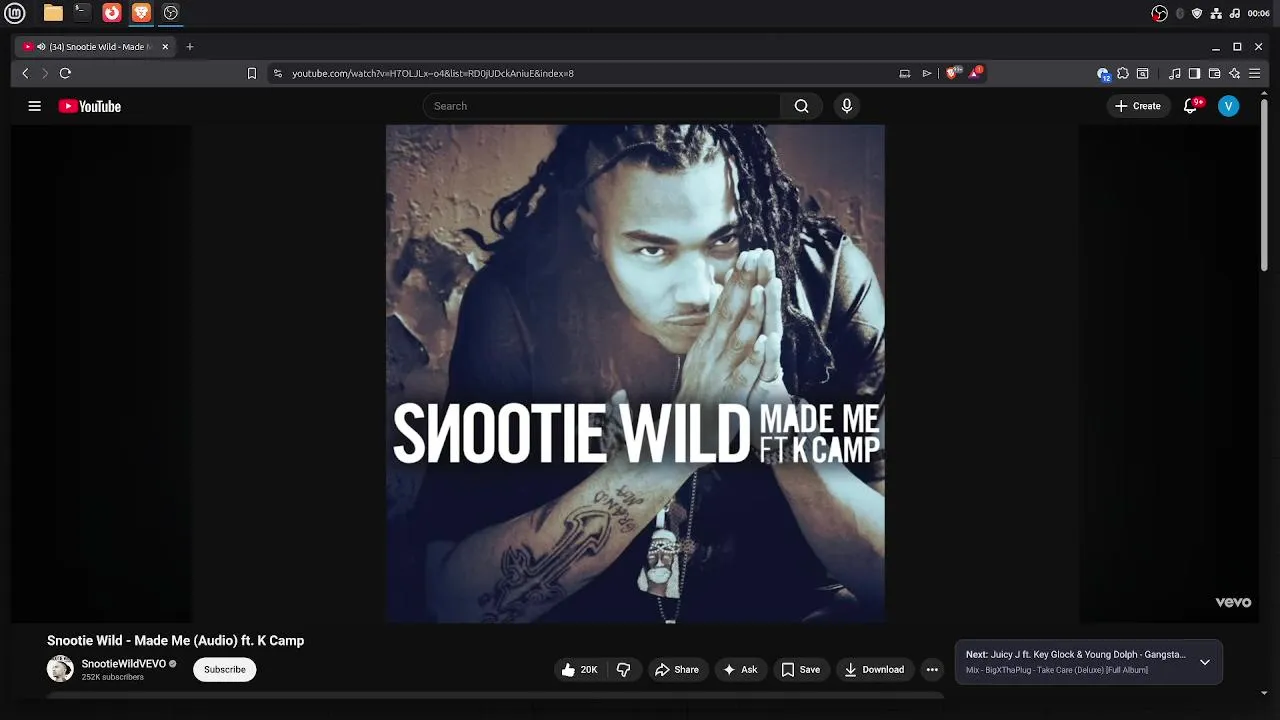Viewport: 1280px width, 720px height.
Task: Open the notifications bell
Action: click(x=1190, y=106)
